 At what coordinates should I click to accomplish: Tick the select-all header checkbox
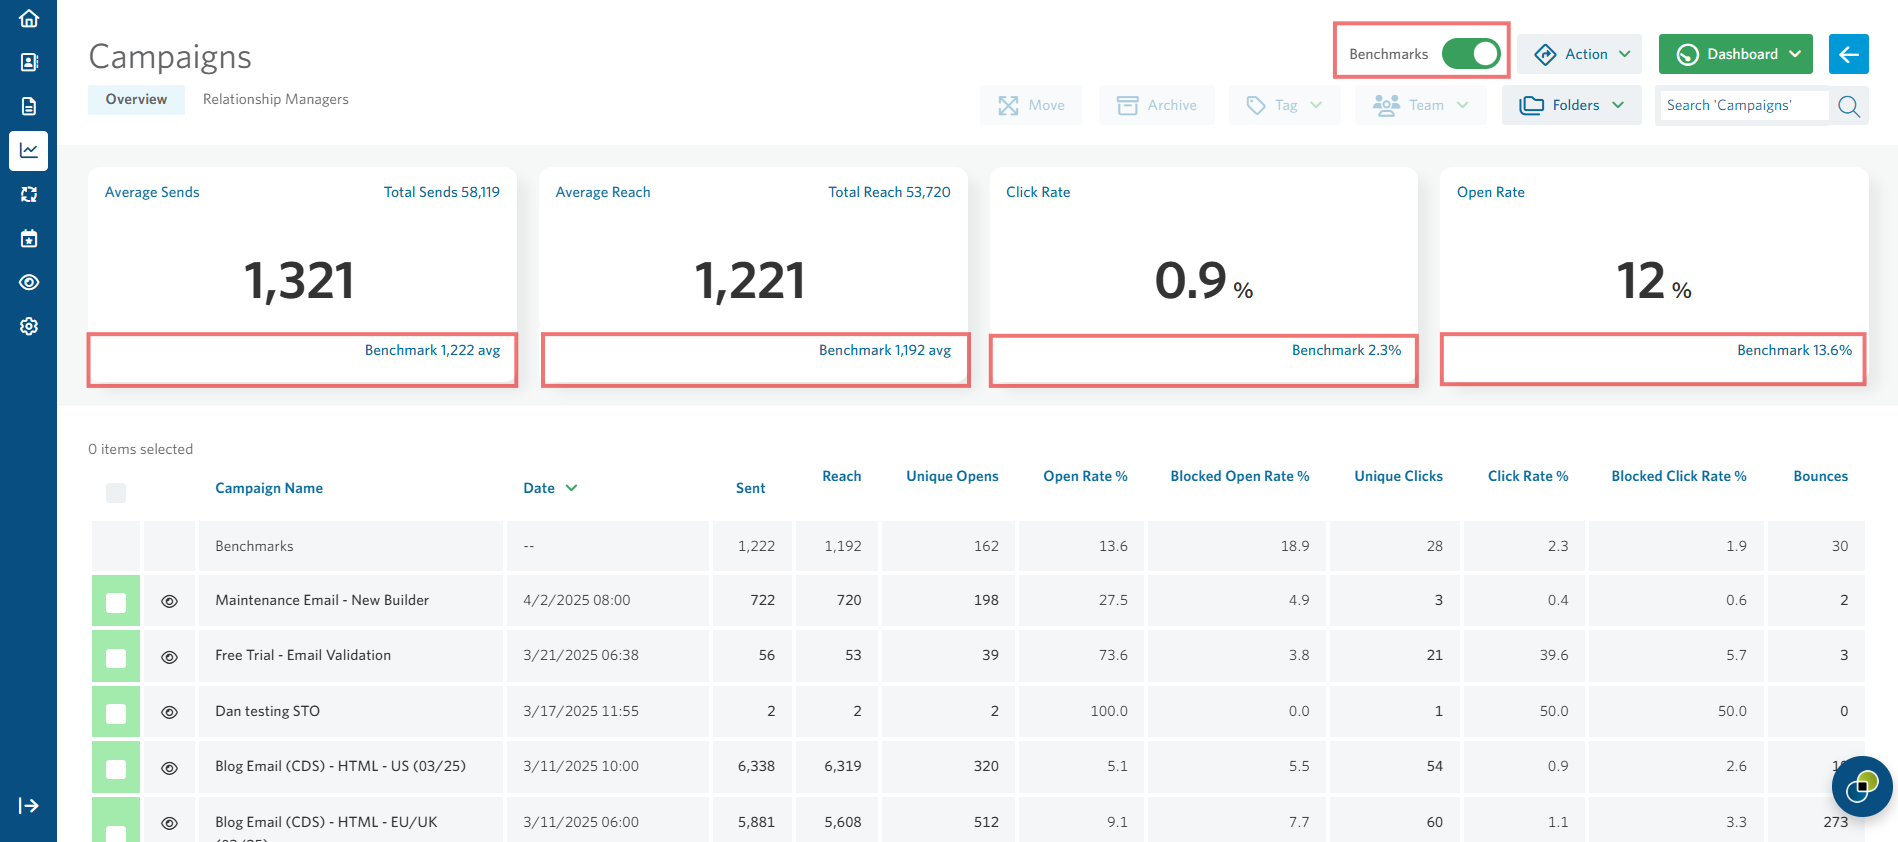pos(116,493)
